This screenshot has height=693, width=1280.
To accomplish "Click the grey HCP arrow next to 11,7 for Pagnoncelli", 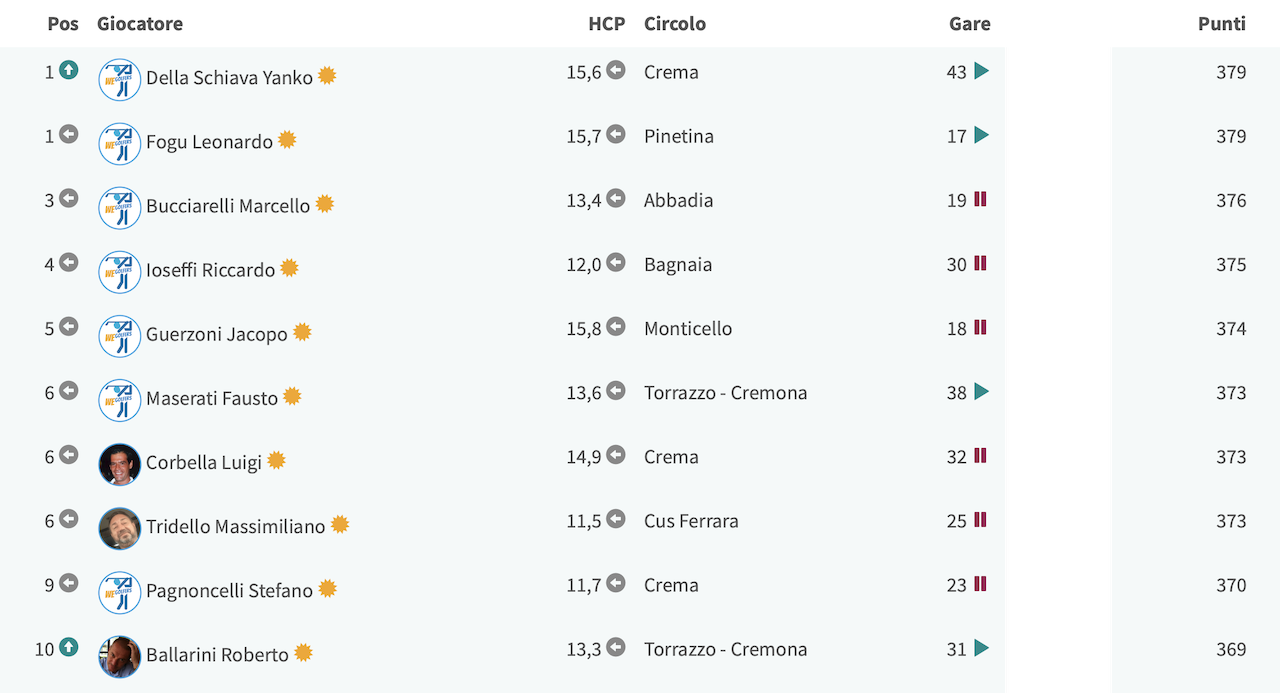I will tap(616, 582).
